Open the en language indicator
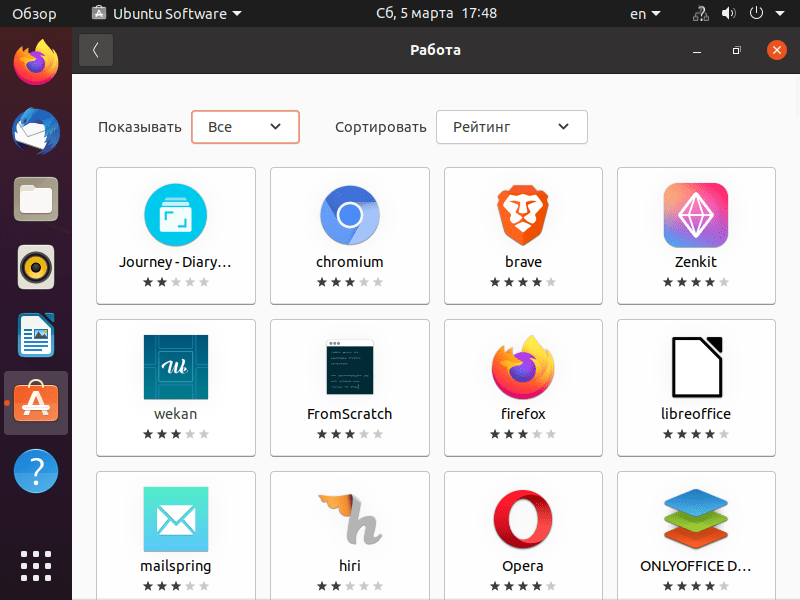800x600 pixels. [x=645, y=13]
